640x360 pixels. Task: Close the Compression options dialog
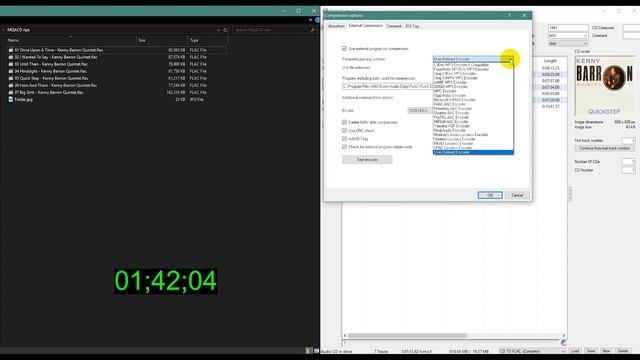point(524,16)
